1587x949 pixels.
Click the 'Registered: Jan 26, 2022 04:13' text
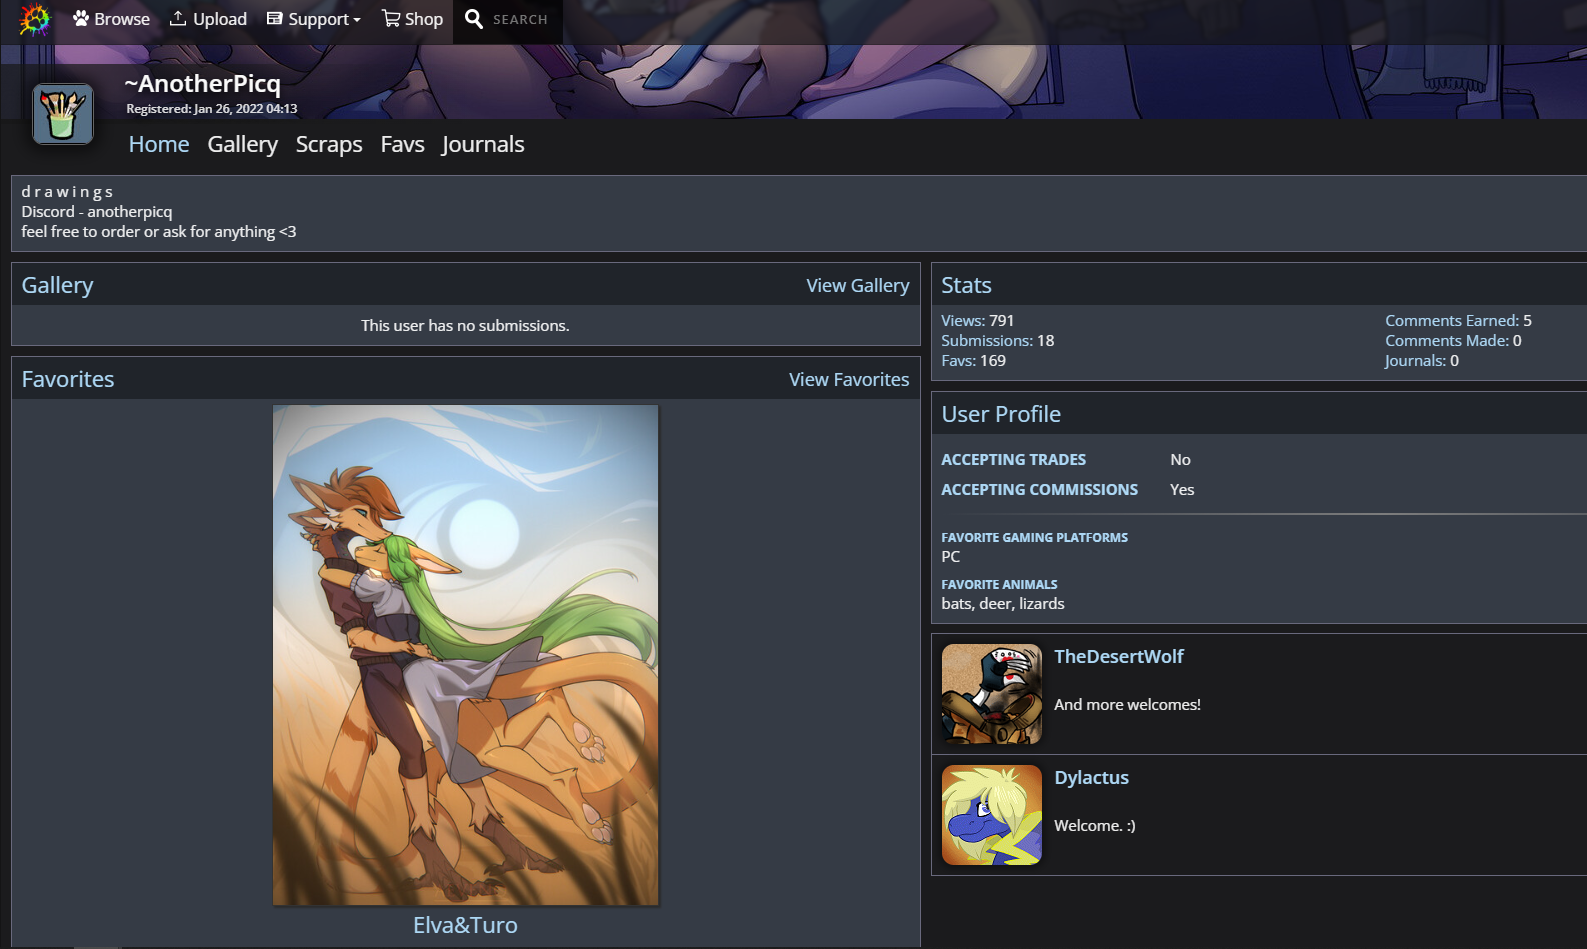tap(212, 108)
